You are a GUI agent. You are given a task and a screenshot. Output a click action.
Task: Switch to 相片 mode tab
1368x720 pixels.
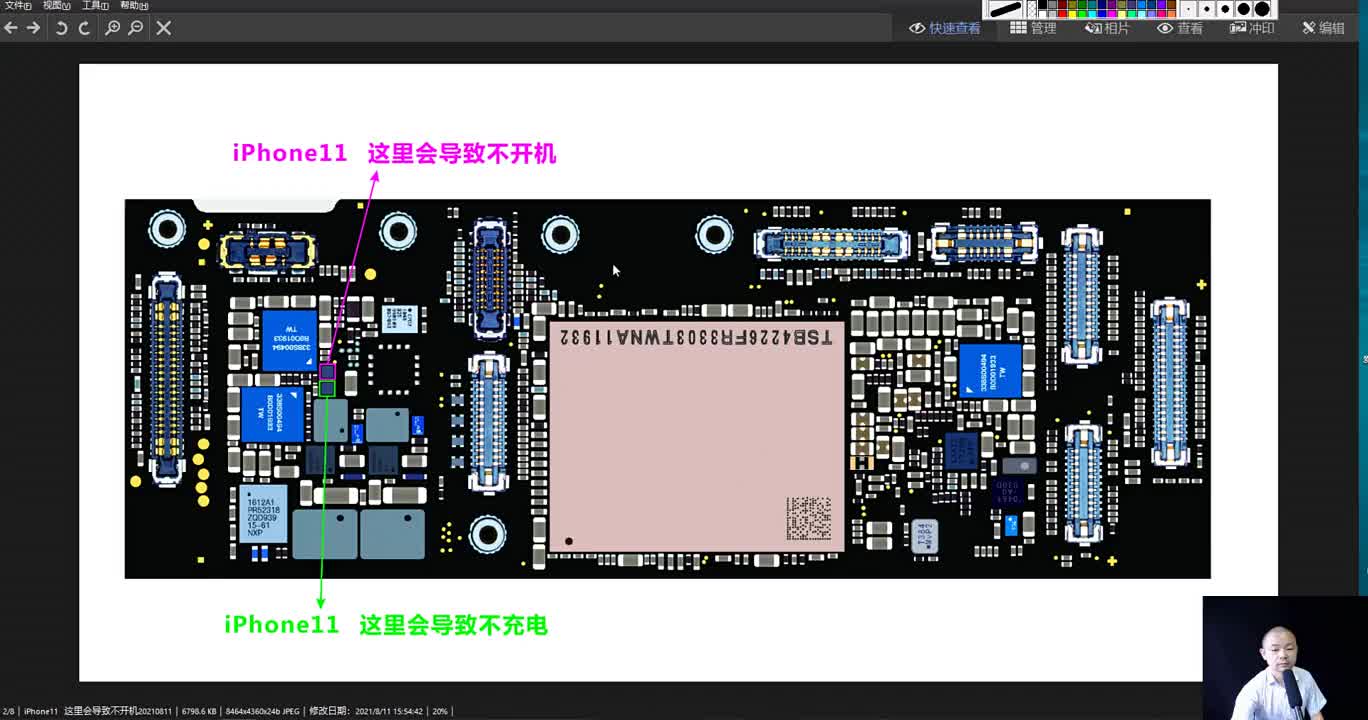[x=1107, y=28]
